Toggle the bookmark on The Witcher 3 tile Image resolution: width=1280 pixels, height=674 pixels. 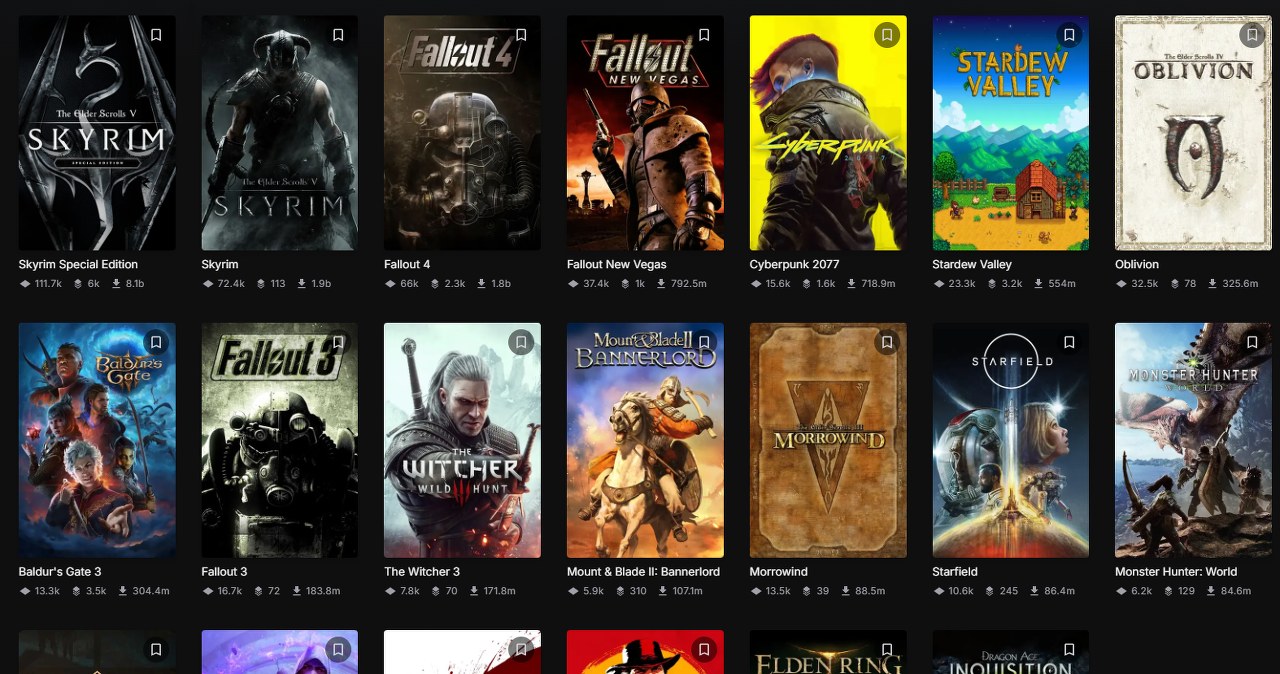(521, 342)
